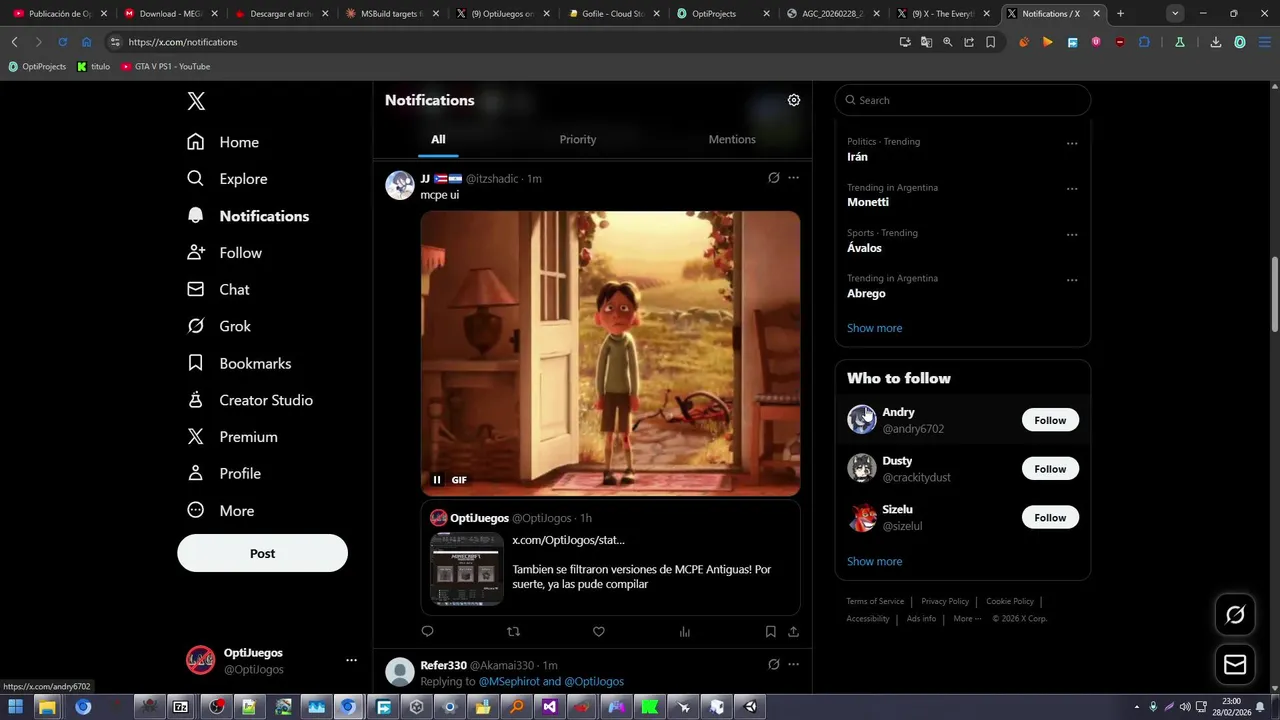
Task: Show more who to follow
Action: click(874, 561)
